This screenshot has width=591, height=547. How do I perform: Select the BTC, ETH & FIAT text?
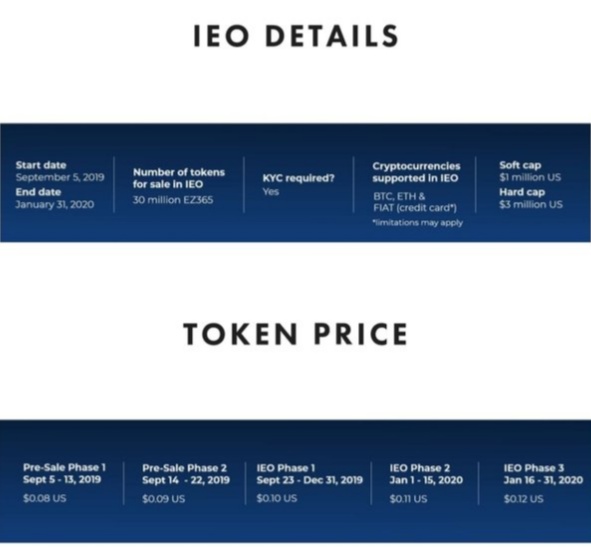click(x=415, y=202)
